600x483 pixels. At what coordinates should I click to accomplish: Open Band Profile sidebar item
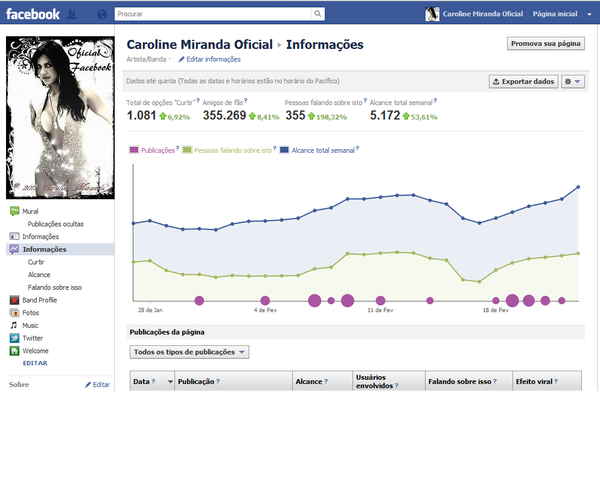(39, 300)
